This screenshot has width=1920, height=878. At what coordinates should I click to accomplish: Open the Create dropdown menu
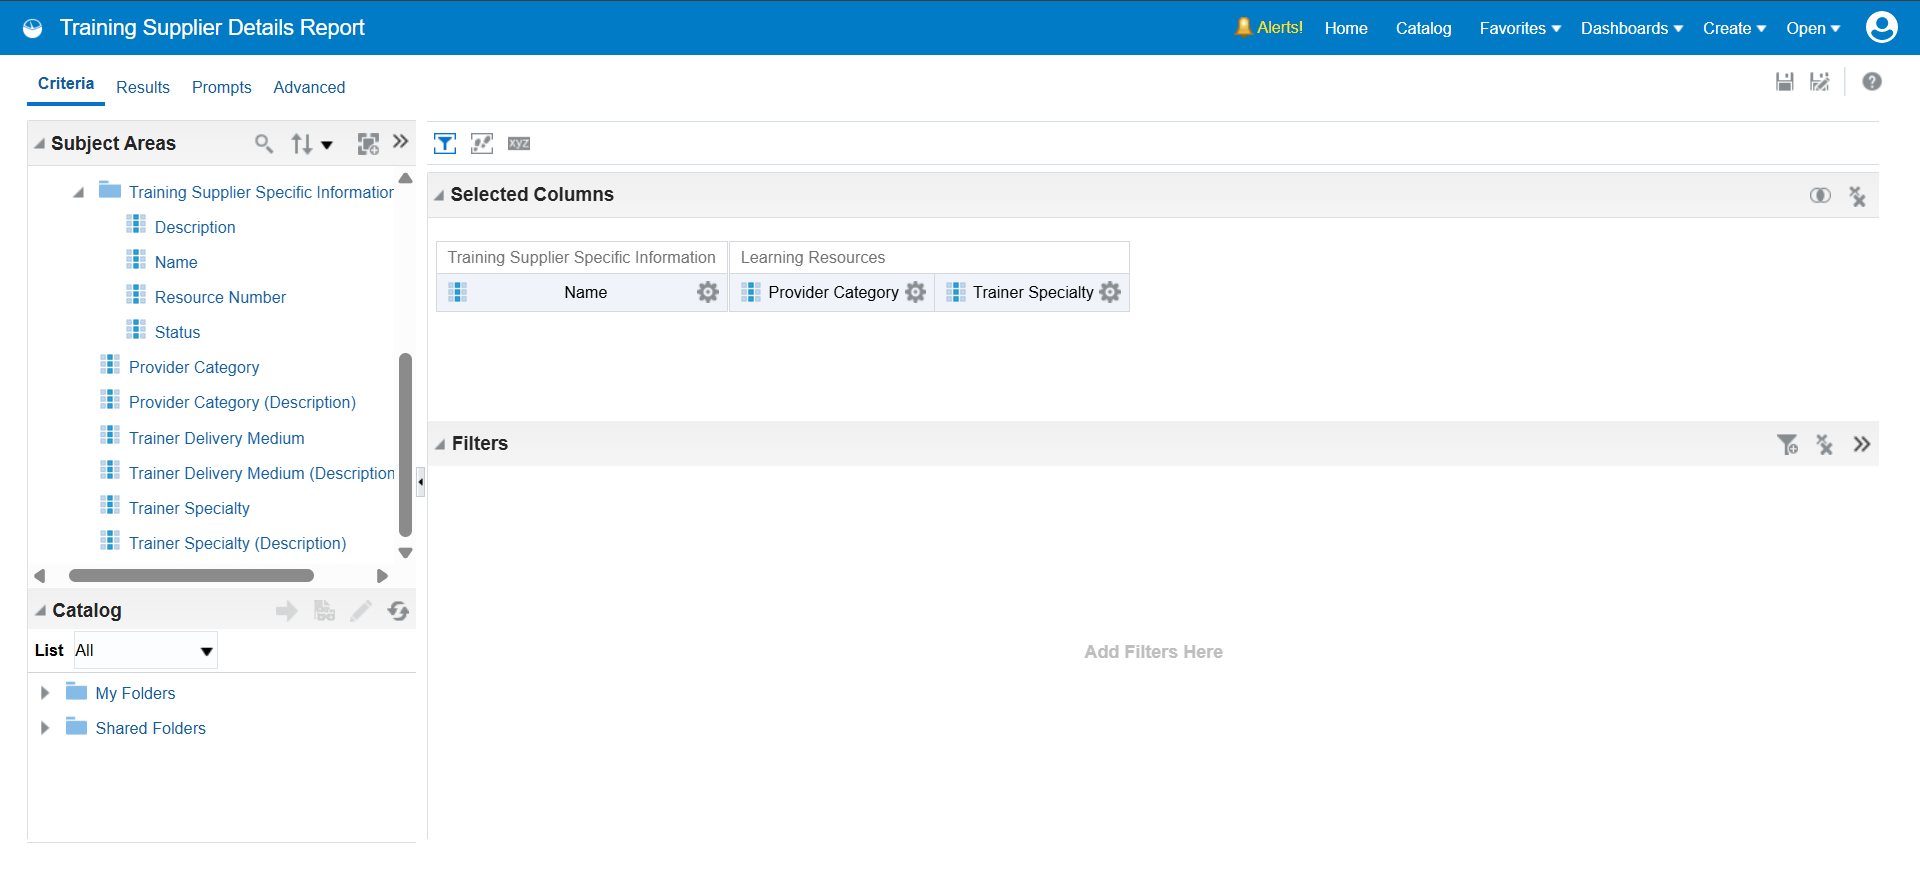point(1734,28)
